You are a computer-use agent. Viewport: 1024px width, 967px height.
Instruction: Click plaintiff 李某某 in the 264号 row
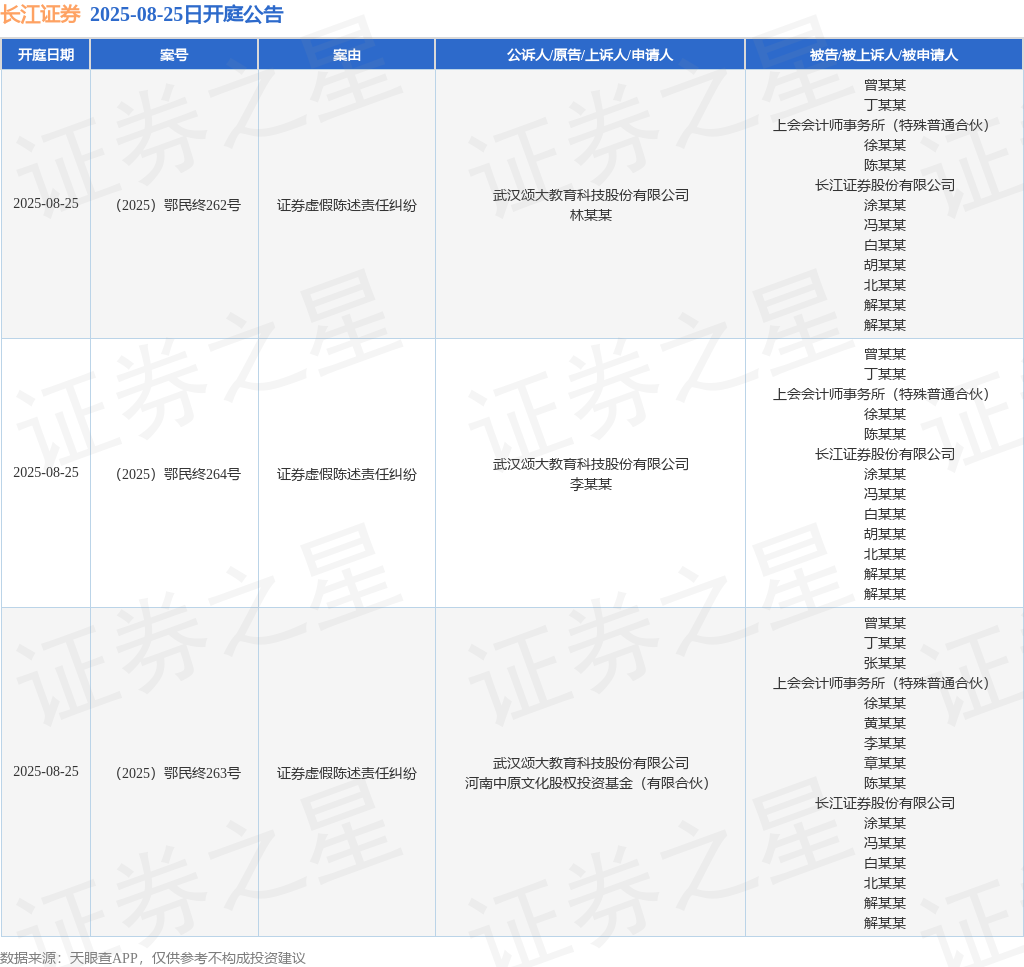pyautogui.click(x=590, y=484)
